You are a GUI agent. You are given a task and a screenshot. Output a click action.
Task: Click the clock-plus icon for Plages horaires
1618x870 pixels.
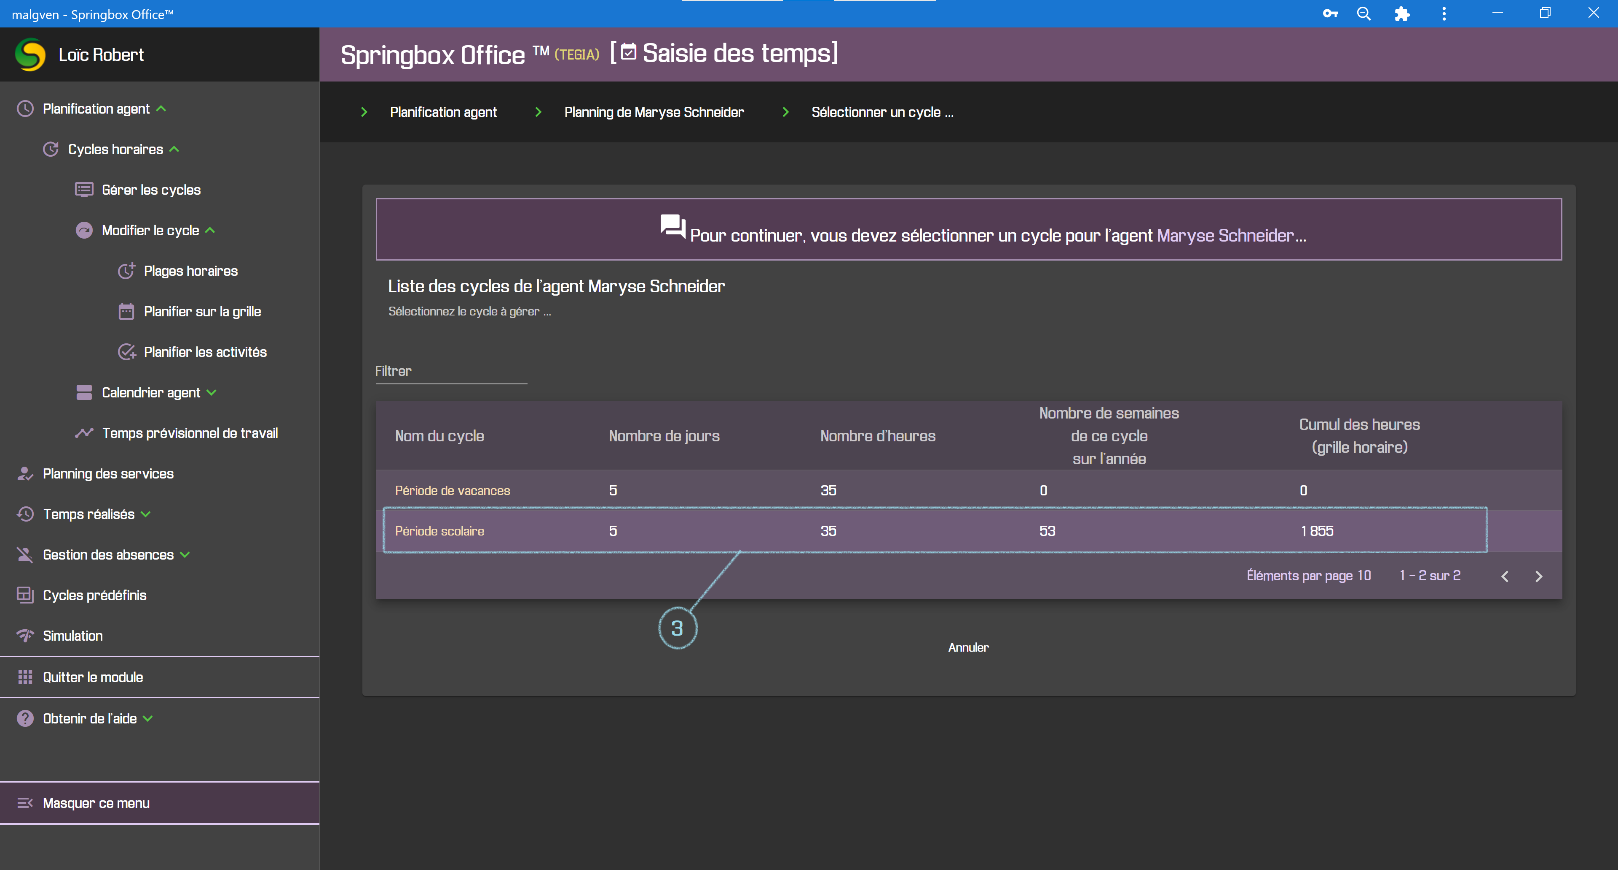coord(127,271)
